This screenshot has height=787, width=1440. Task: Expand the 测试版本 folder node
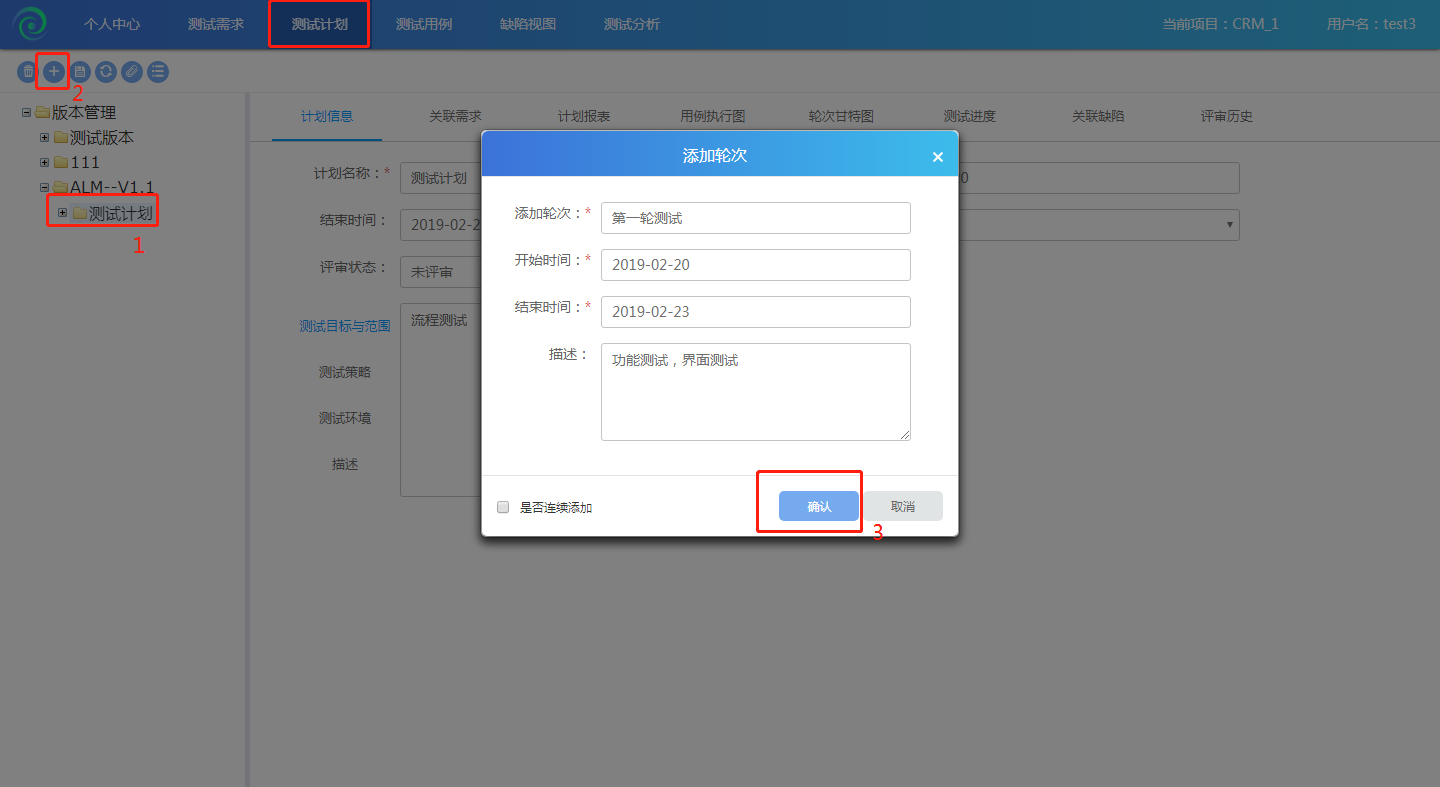[x=44, y=137]
